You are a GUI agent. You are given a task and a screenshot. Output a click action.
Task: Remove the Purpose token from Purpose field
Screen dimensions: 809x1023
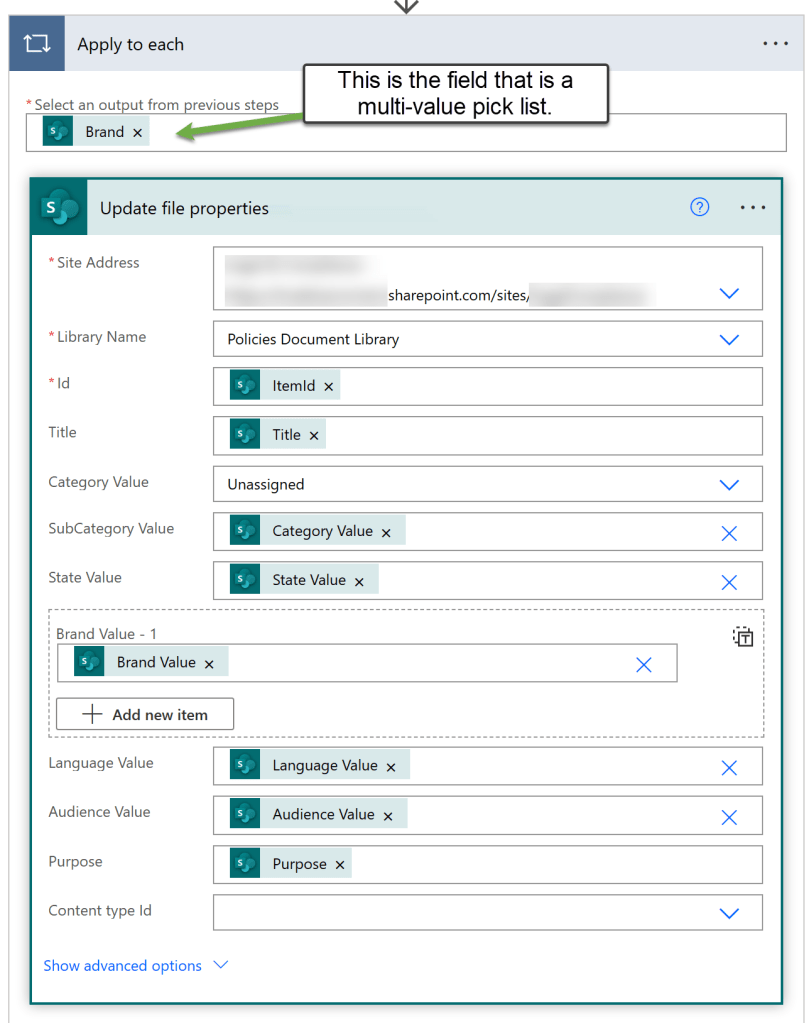coord(340,865)
